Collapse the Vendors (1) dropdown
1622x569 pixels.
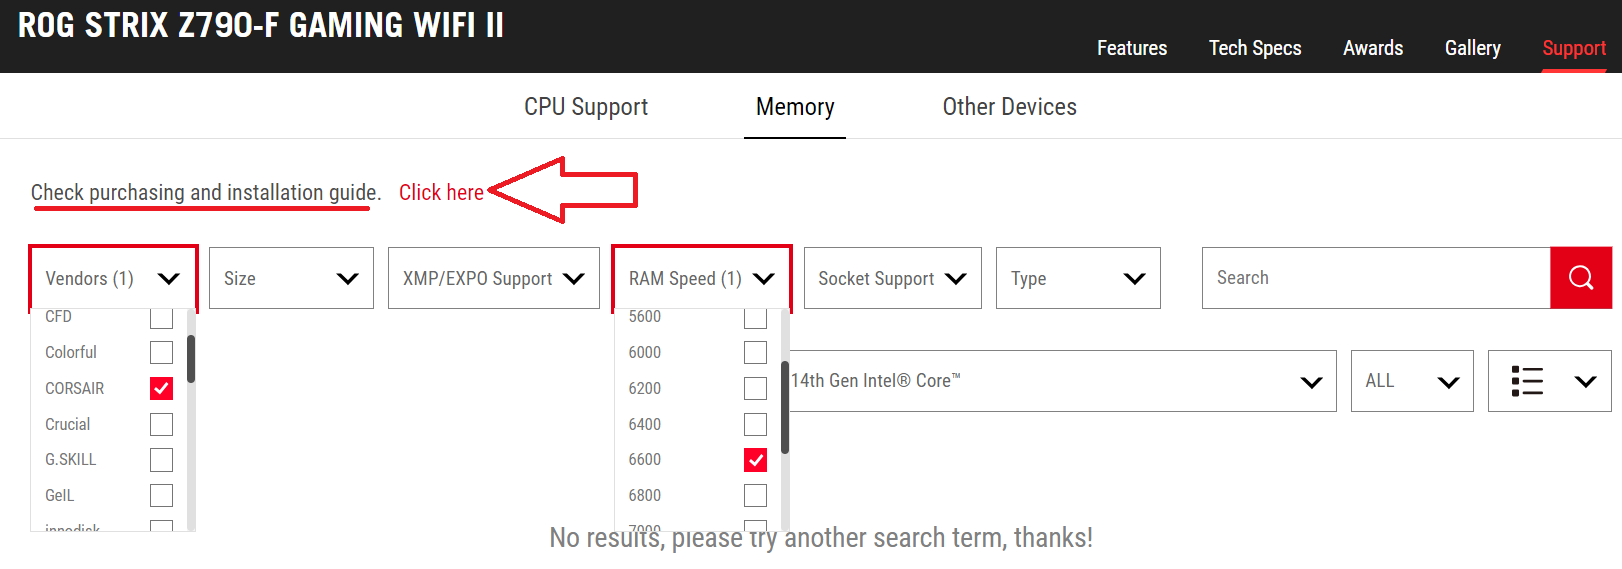point(113,278)
